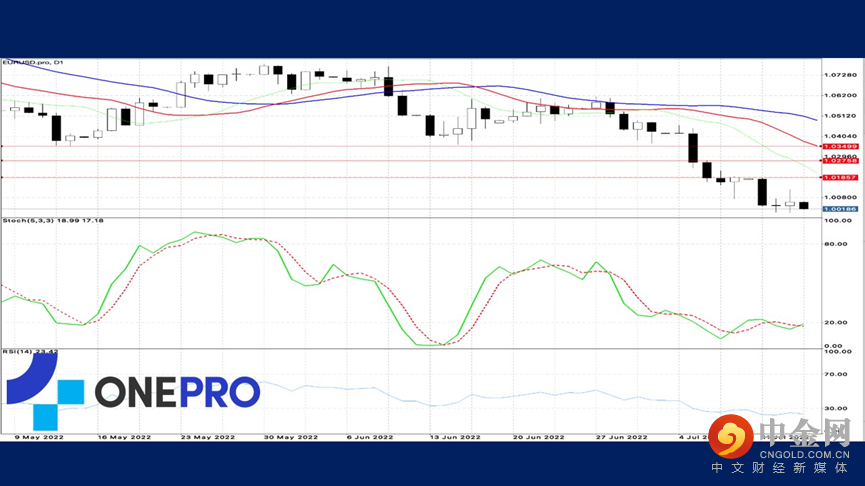Image resolution: width=865 pixels, height=486 pixels.
Task: Click the 27 Jun 2022 date label
Action: (x=622, y=437)
